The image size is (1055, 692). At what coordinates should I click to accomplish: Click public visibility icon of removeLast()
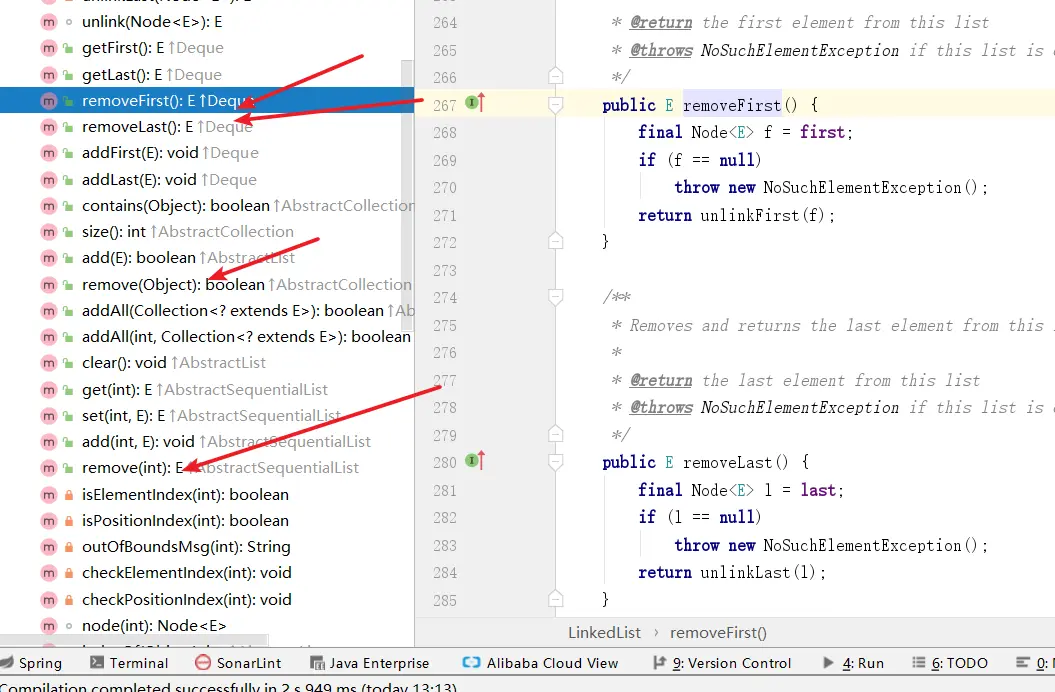pos(68,127)
